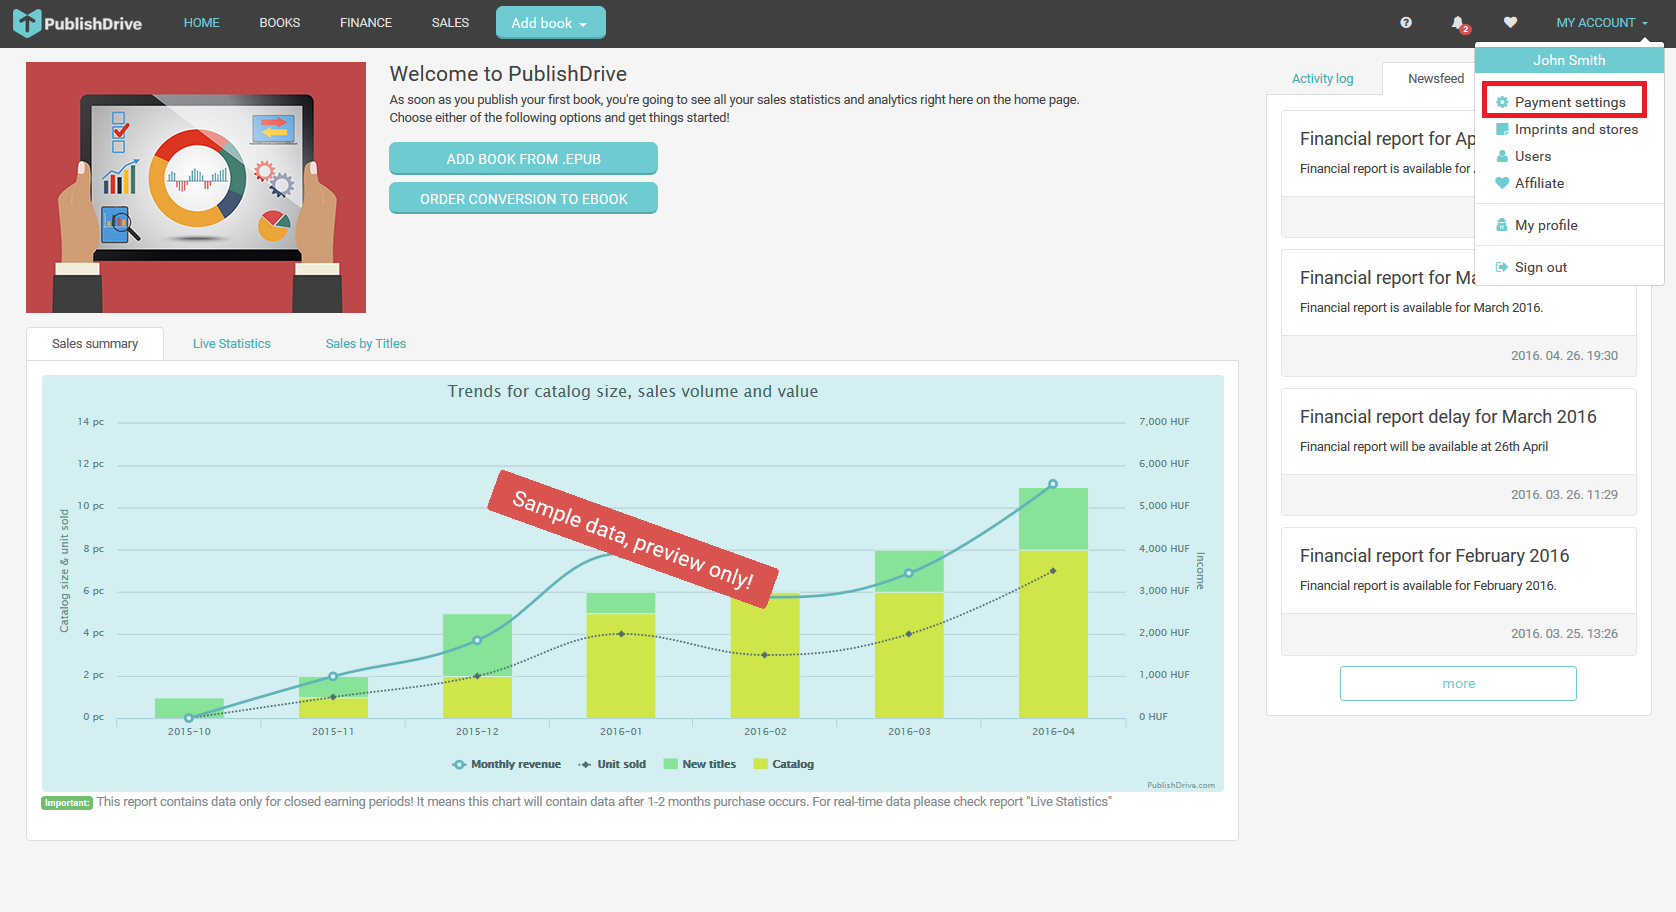
Task: Select the Newsfeed tab
Action: coord(1436,78)
